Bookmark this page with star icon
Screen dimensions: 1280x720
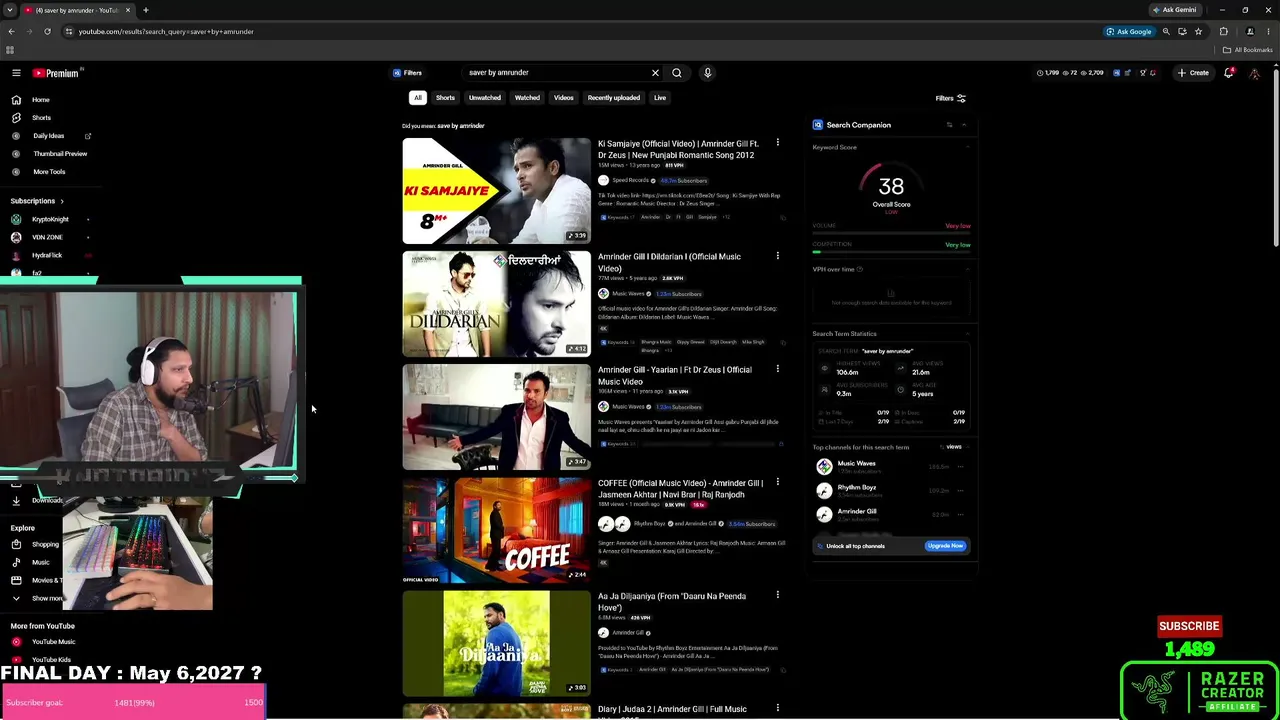(x=1198, y=32)
